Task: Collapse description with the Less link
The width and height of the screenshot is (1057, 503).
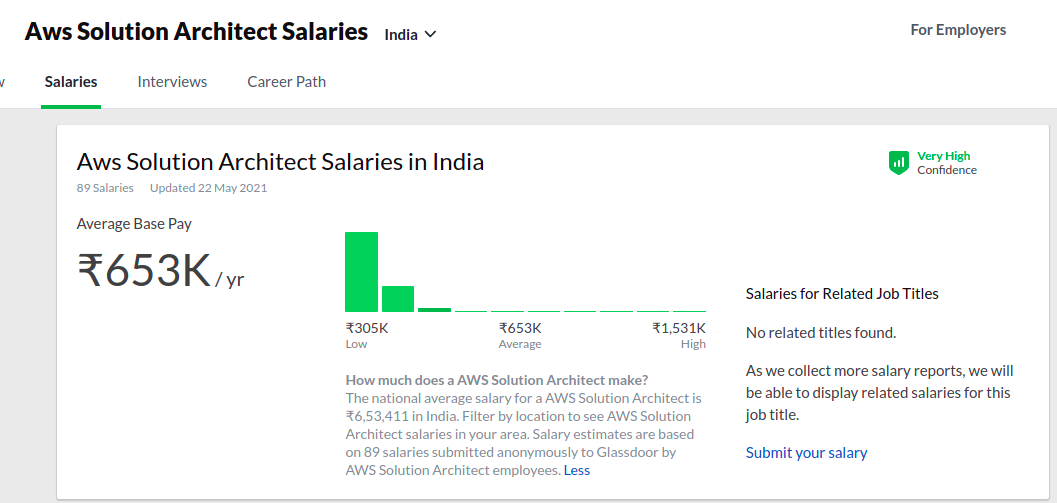Action: click(x=577, y=470)
